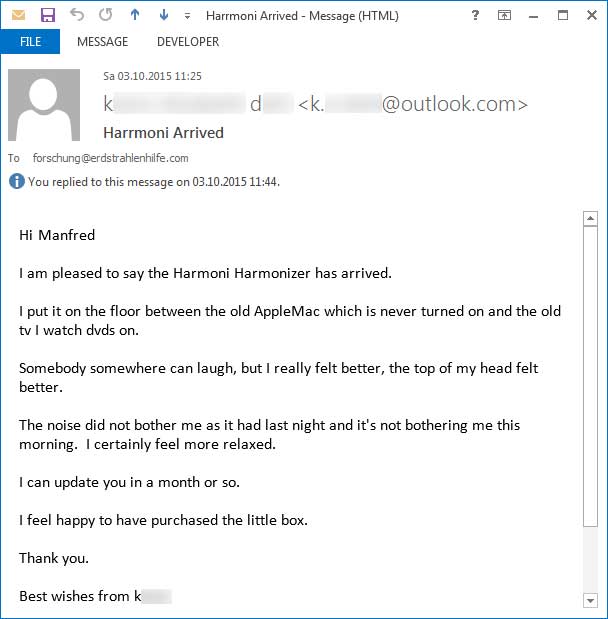Click the 'You replied to this message' info bar
608x619 pixels.
point(144,182)
